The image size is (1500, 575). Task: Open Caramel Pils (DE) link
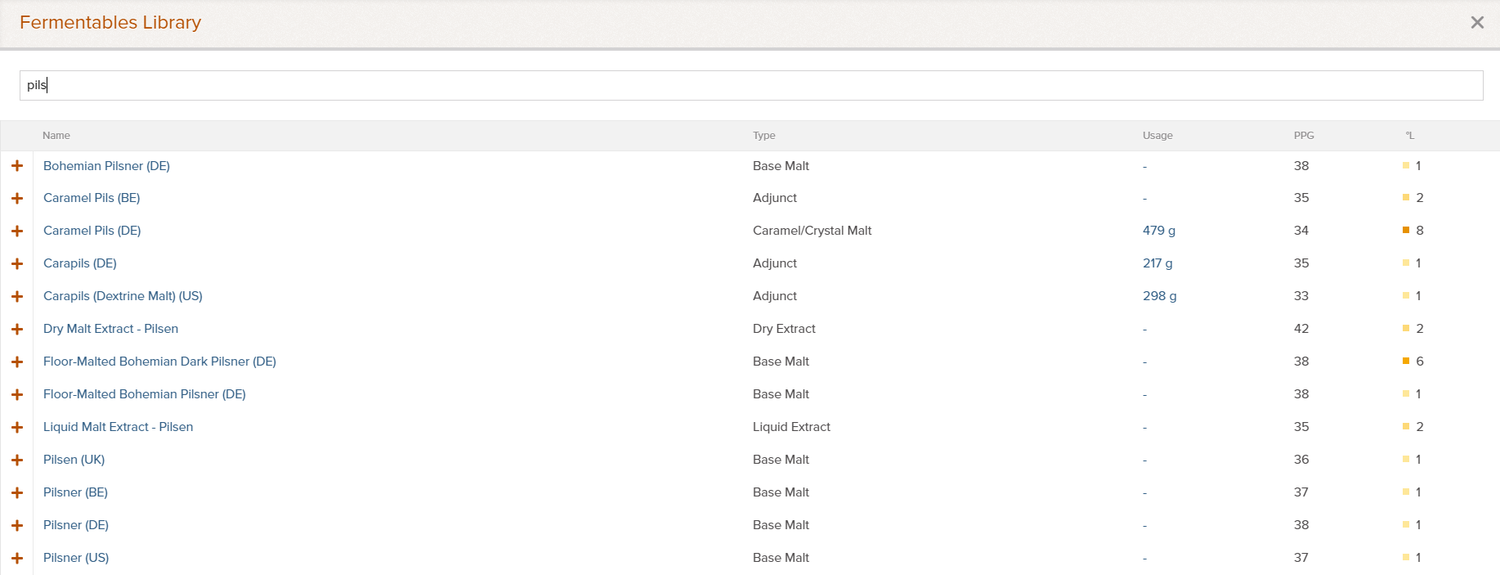[92, 231]
